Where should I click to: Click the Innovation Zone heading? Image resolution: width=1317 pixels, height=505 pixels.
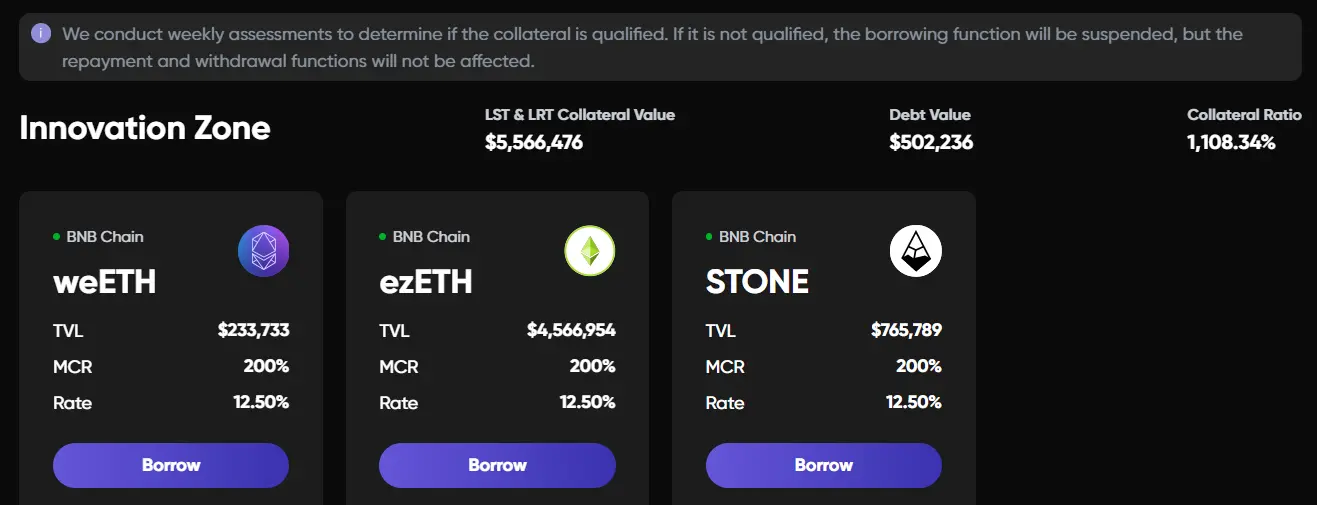tap(145, 128)
